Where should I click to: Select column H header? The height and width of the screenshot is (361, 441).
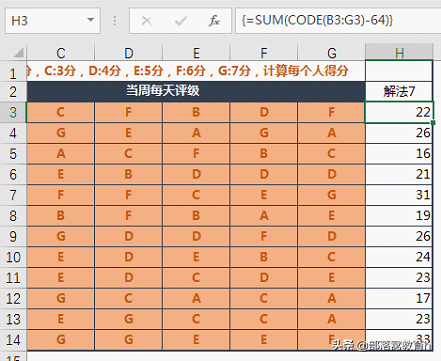coord(399,52)
